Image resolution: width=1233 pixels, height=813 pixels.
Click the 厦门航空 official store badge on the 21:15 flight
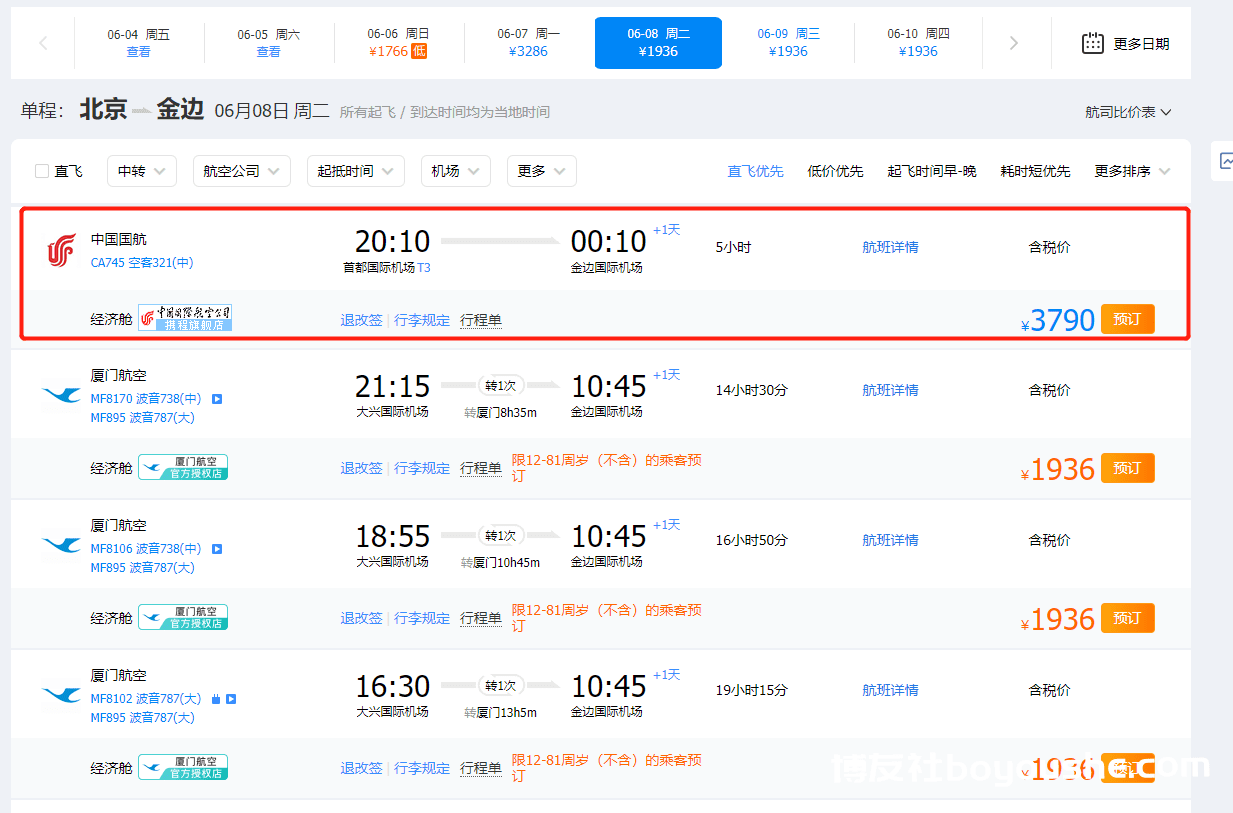click(183, 467)
